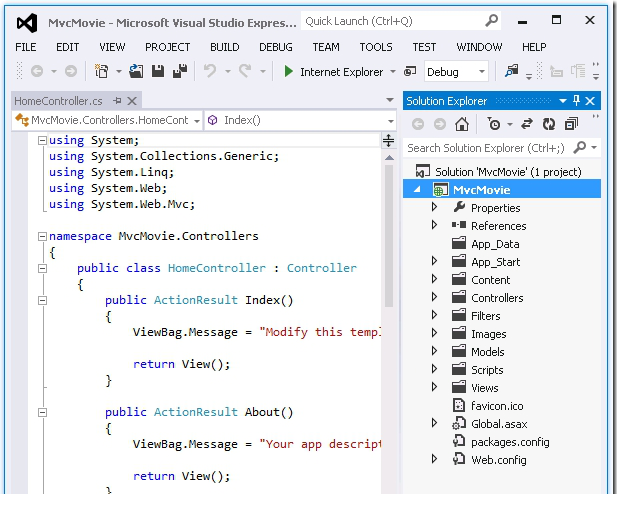The width and height of the screenshot is (617, 513).
Task: Close the HomeController.cs tab
Action: 132,101
